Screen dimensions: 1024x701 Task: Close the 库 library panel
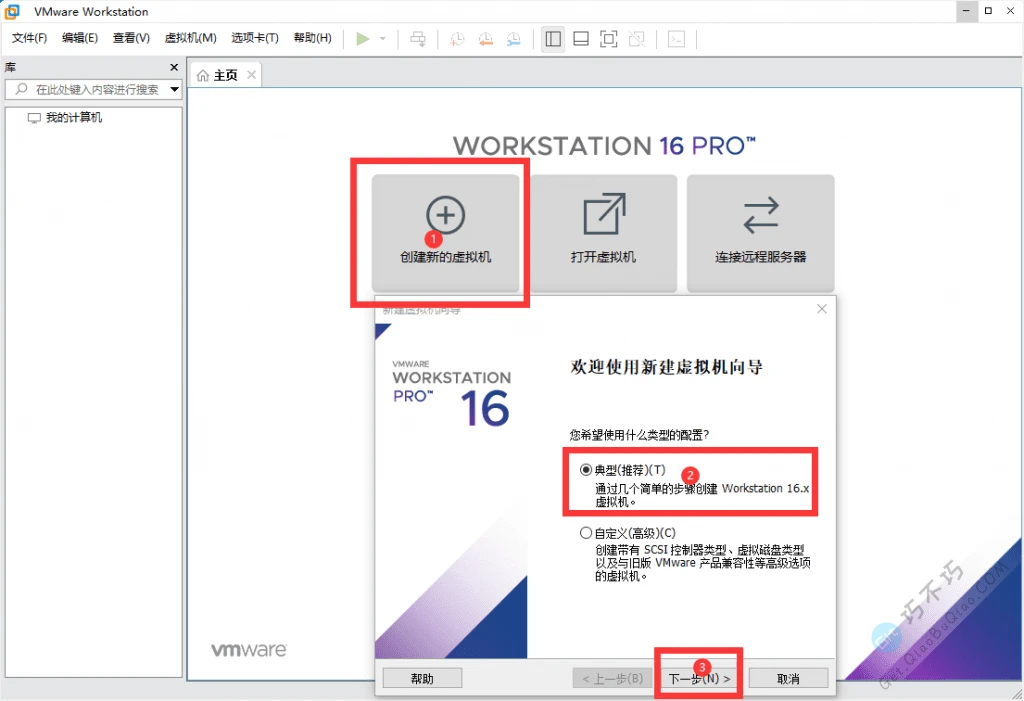pyautogui.click(x=174, y=67)
